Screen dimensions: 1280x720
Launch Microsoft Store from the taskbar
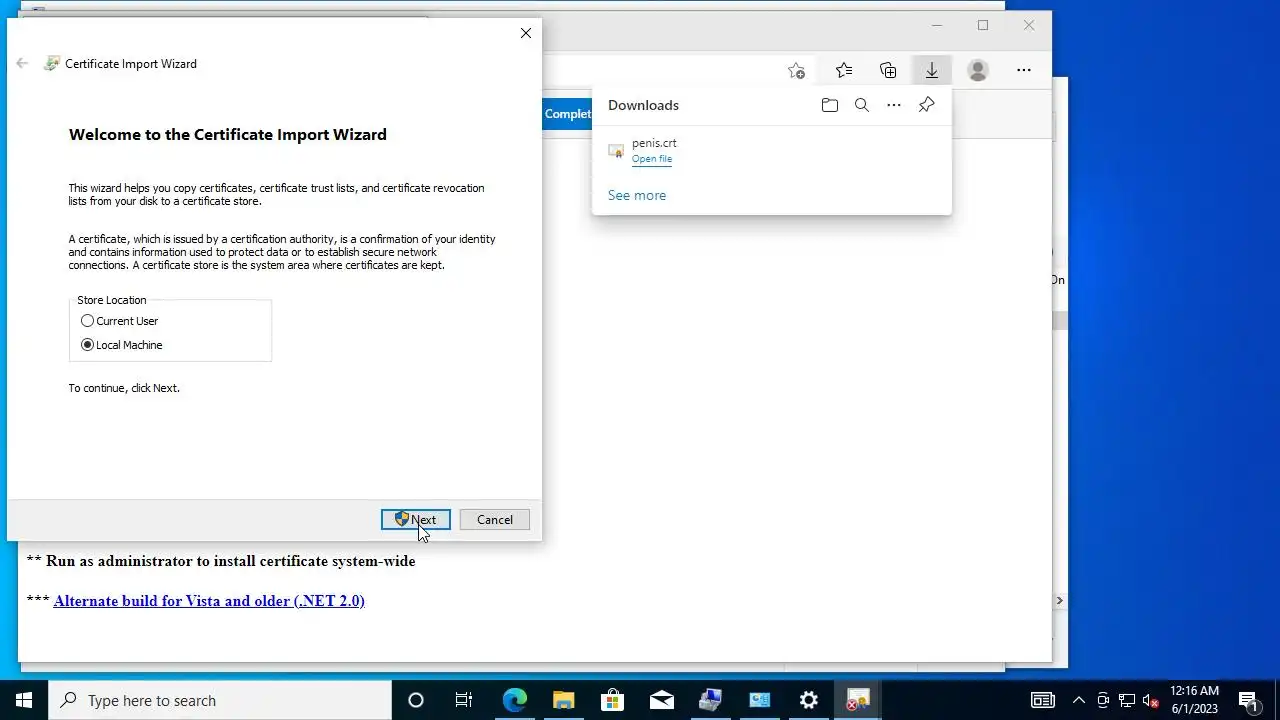point(612,700)
